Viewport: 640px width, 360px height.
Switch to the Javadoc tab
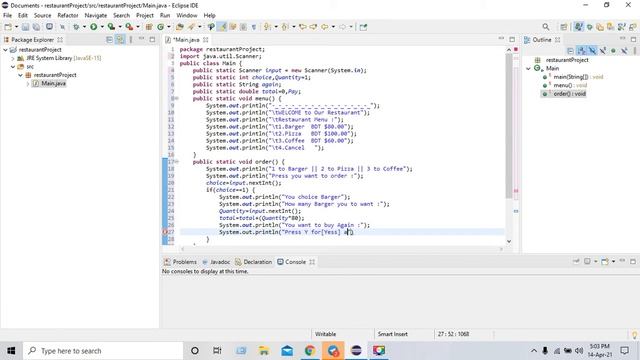click(x=216, y=262)
